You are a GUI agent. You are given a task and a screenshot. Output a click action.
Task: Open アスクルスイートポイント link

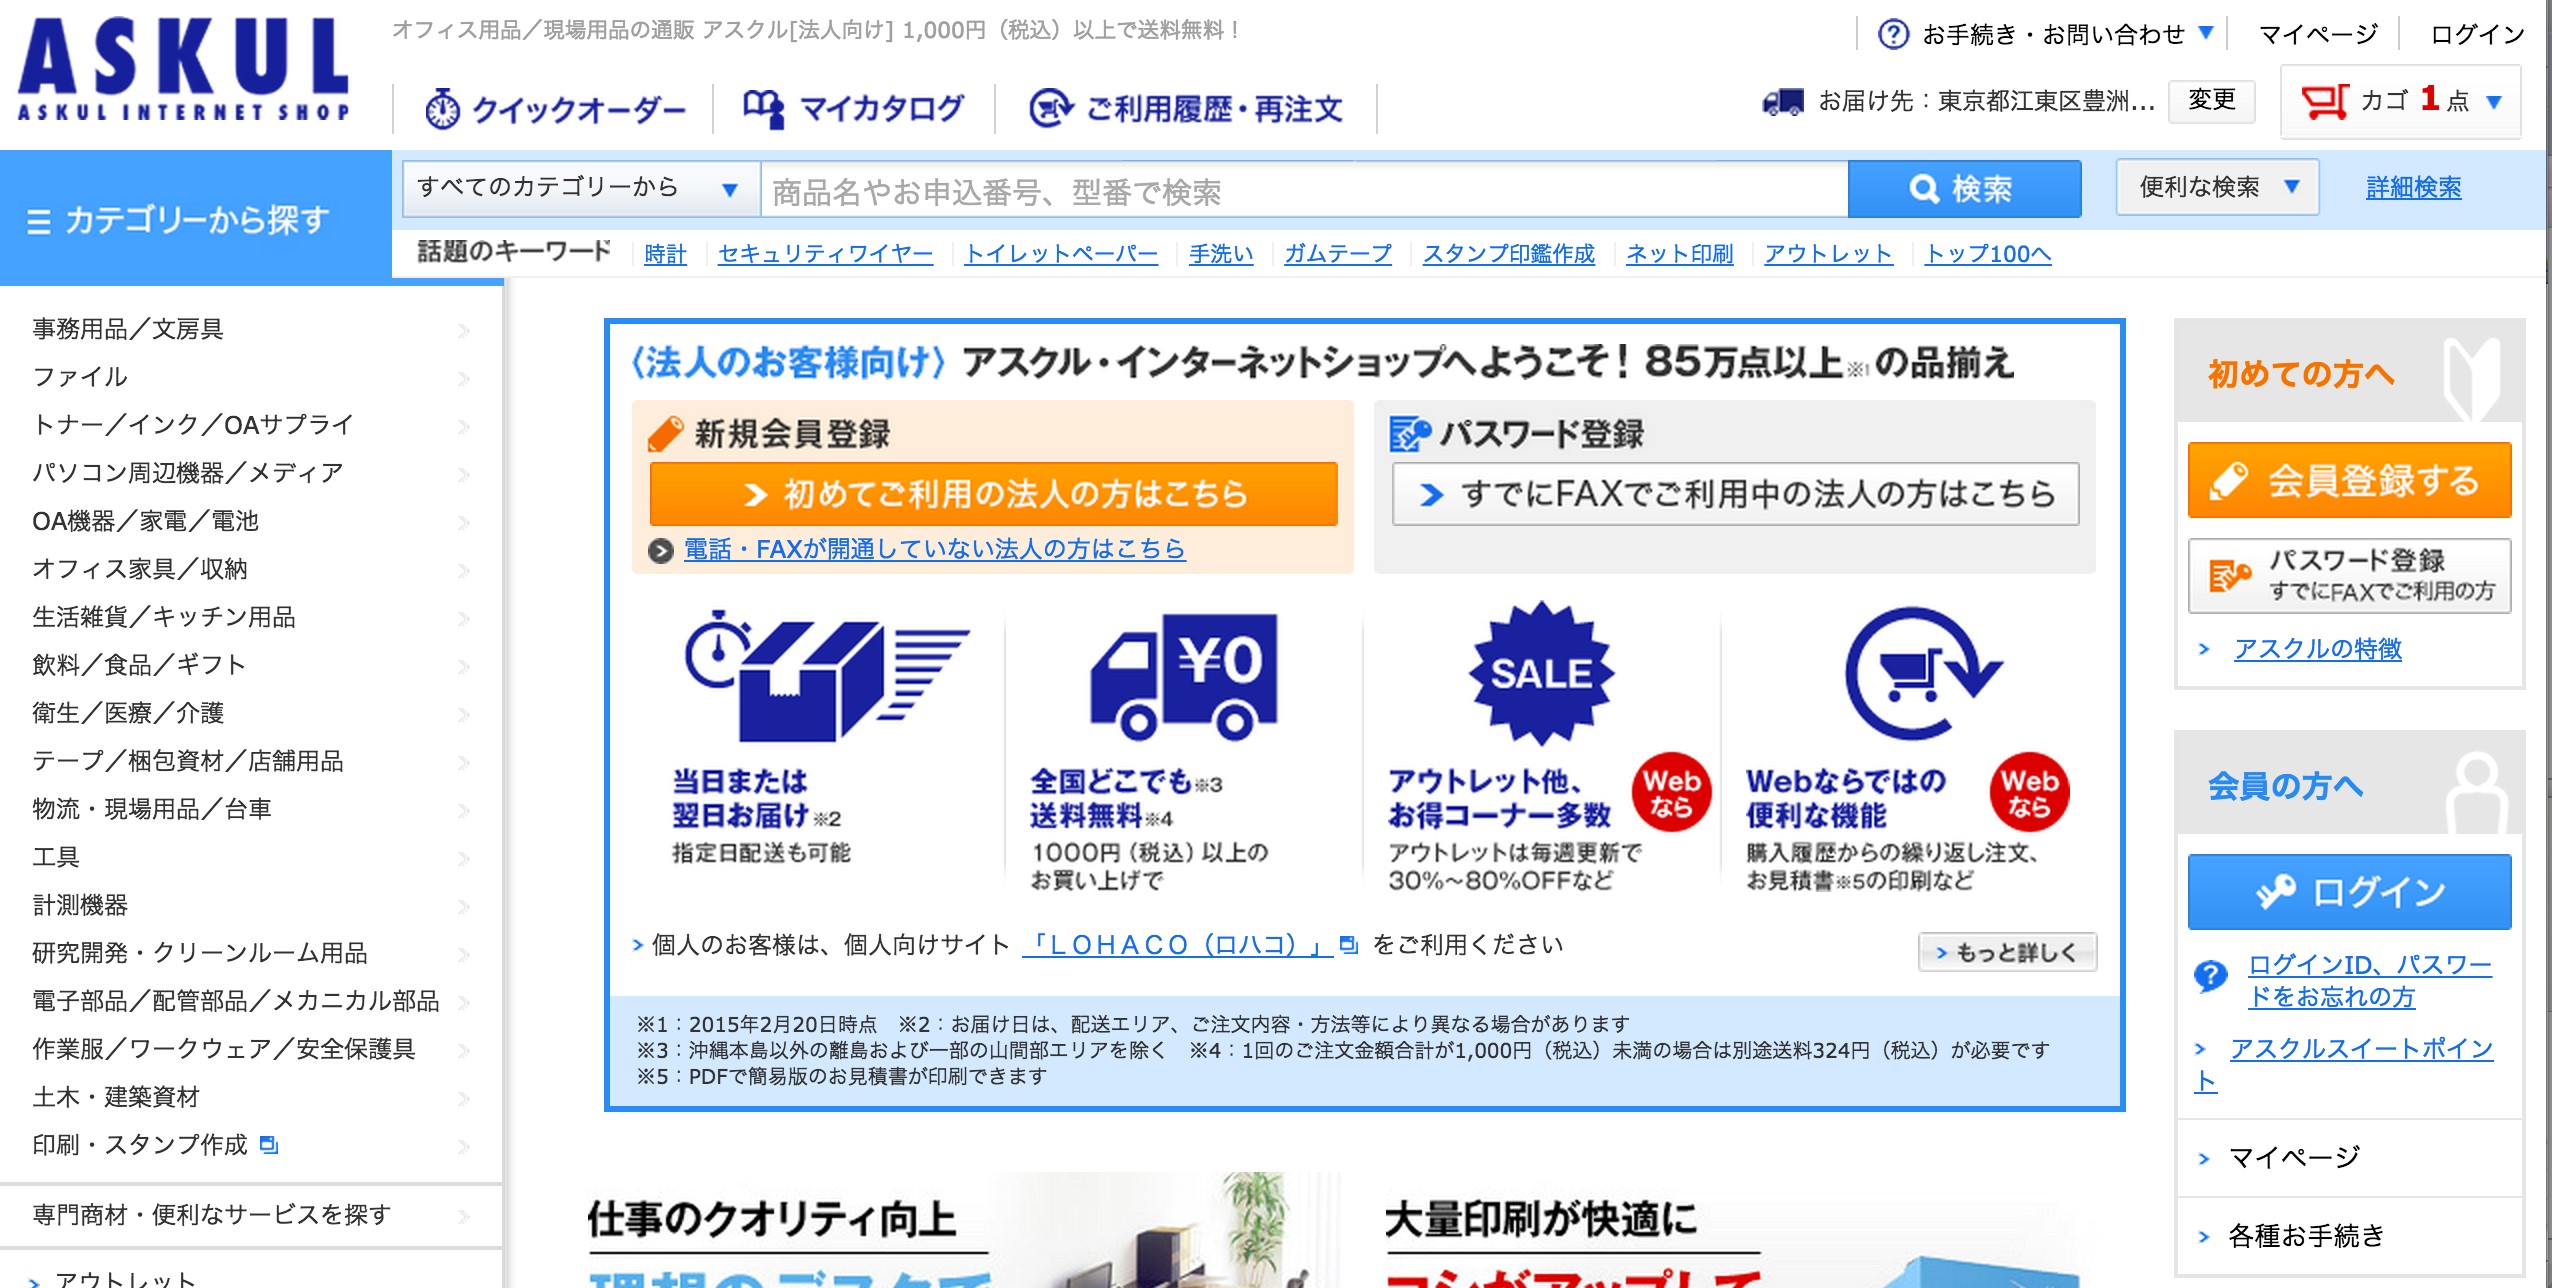(x=2343, y=1064)
